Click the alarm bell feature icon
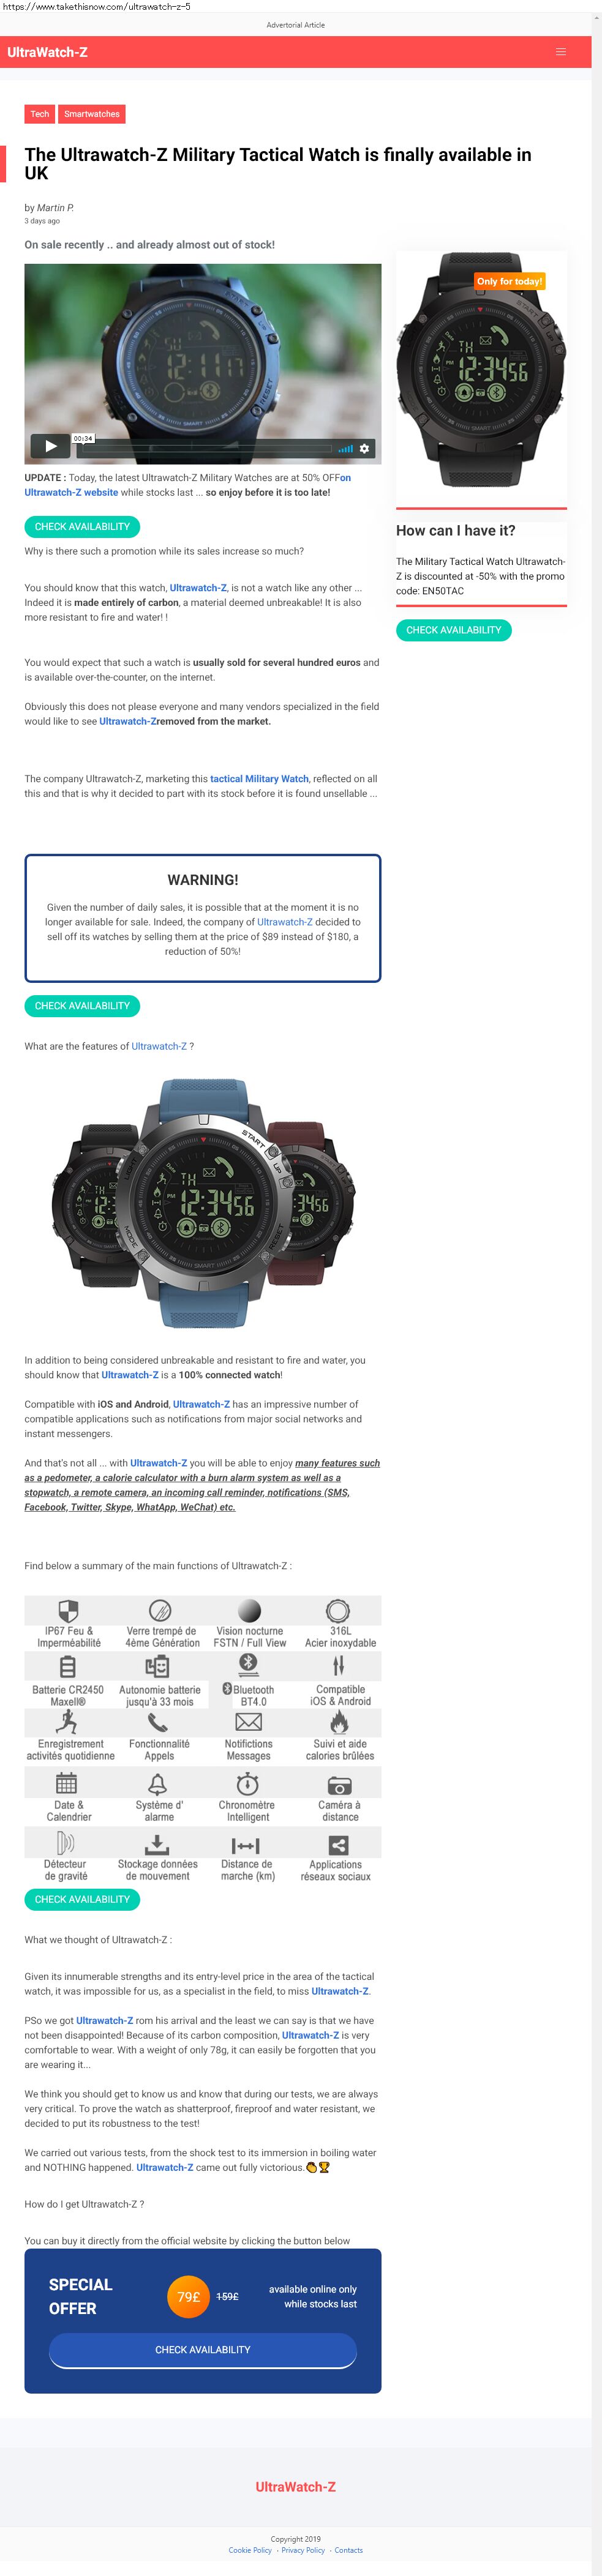This screenshot has width=602, height=2576. click(x=157, y=1784)
